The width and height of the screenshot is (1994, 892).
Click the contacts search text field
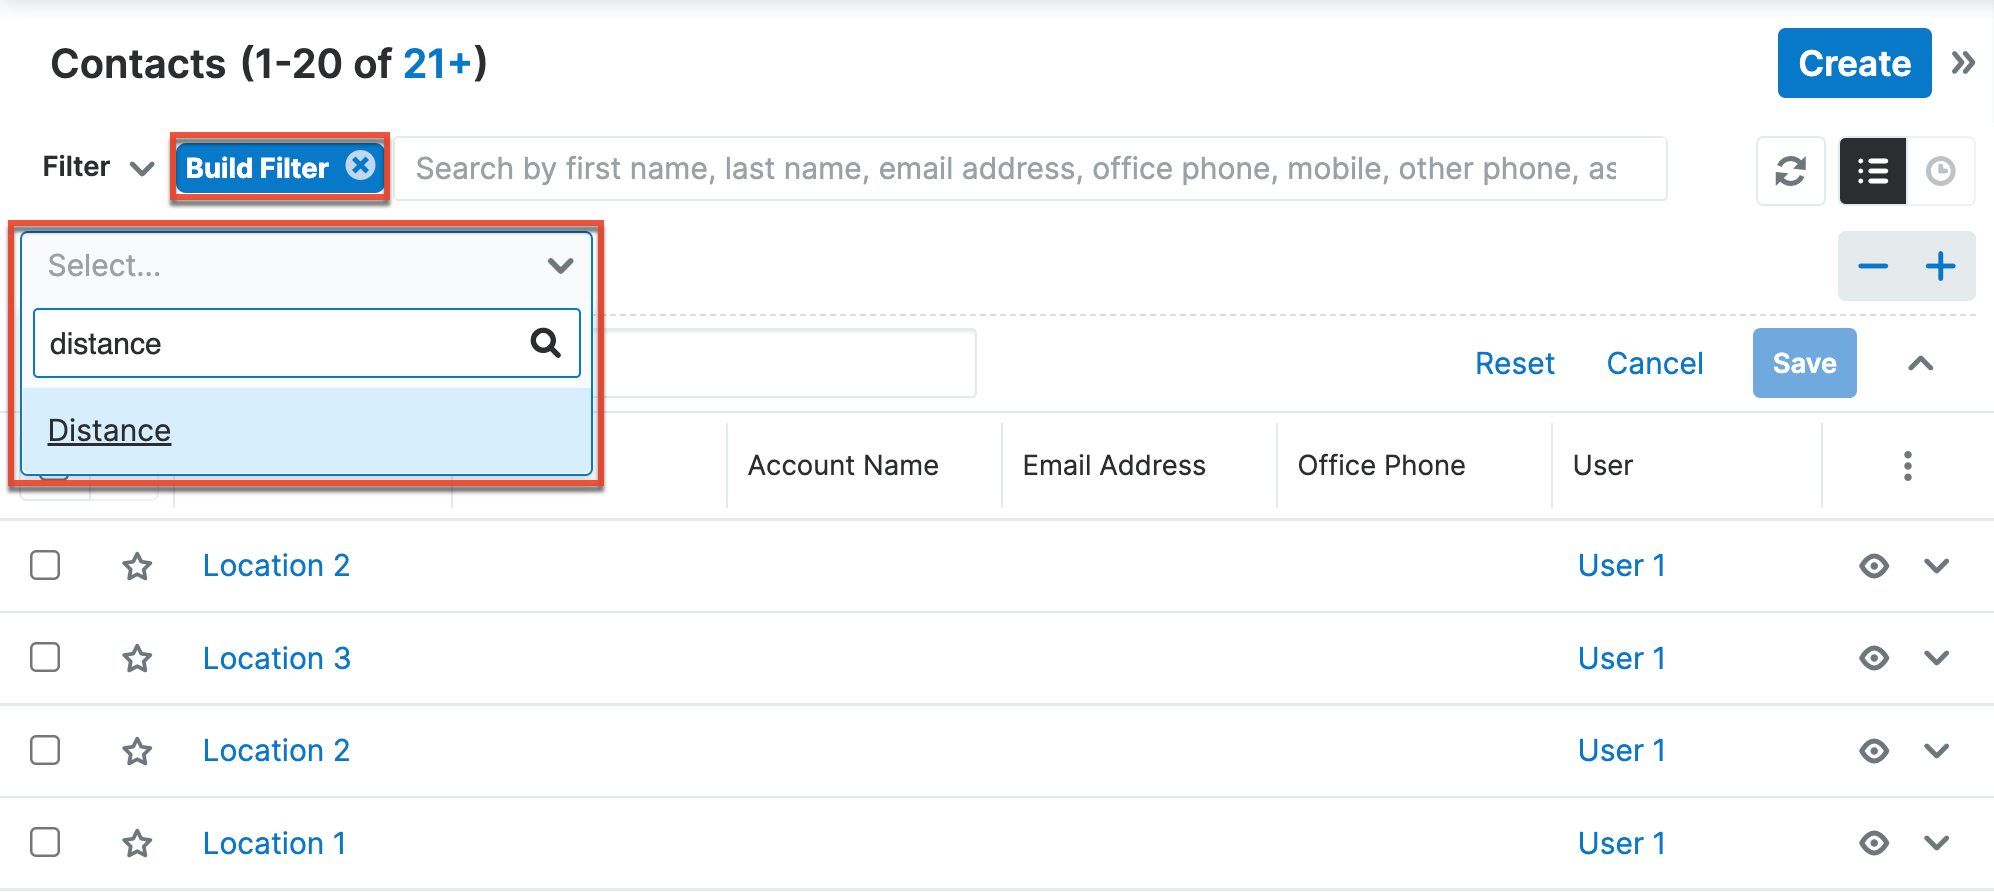pyautogui.click(x=1030, y=169)
